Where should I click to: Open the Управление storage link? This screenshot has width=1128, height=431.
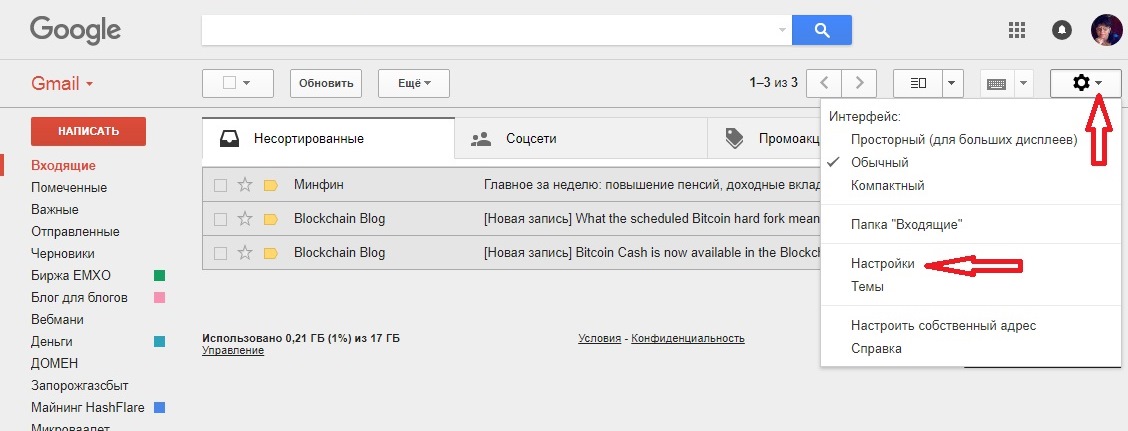[233, 350]
